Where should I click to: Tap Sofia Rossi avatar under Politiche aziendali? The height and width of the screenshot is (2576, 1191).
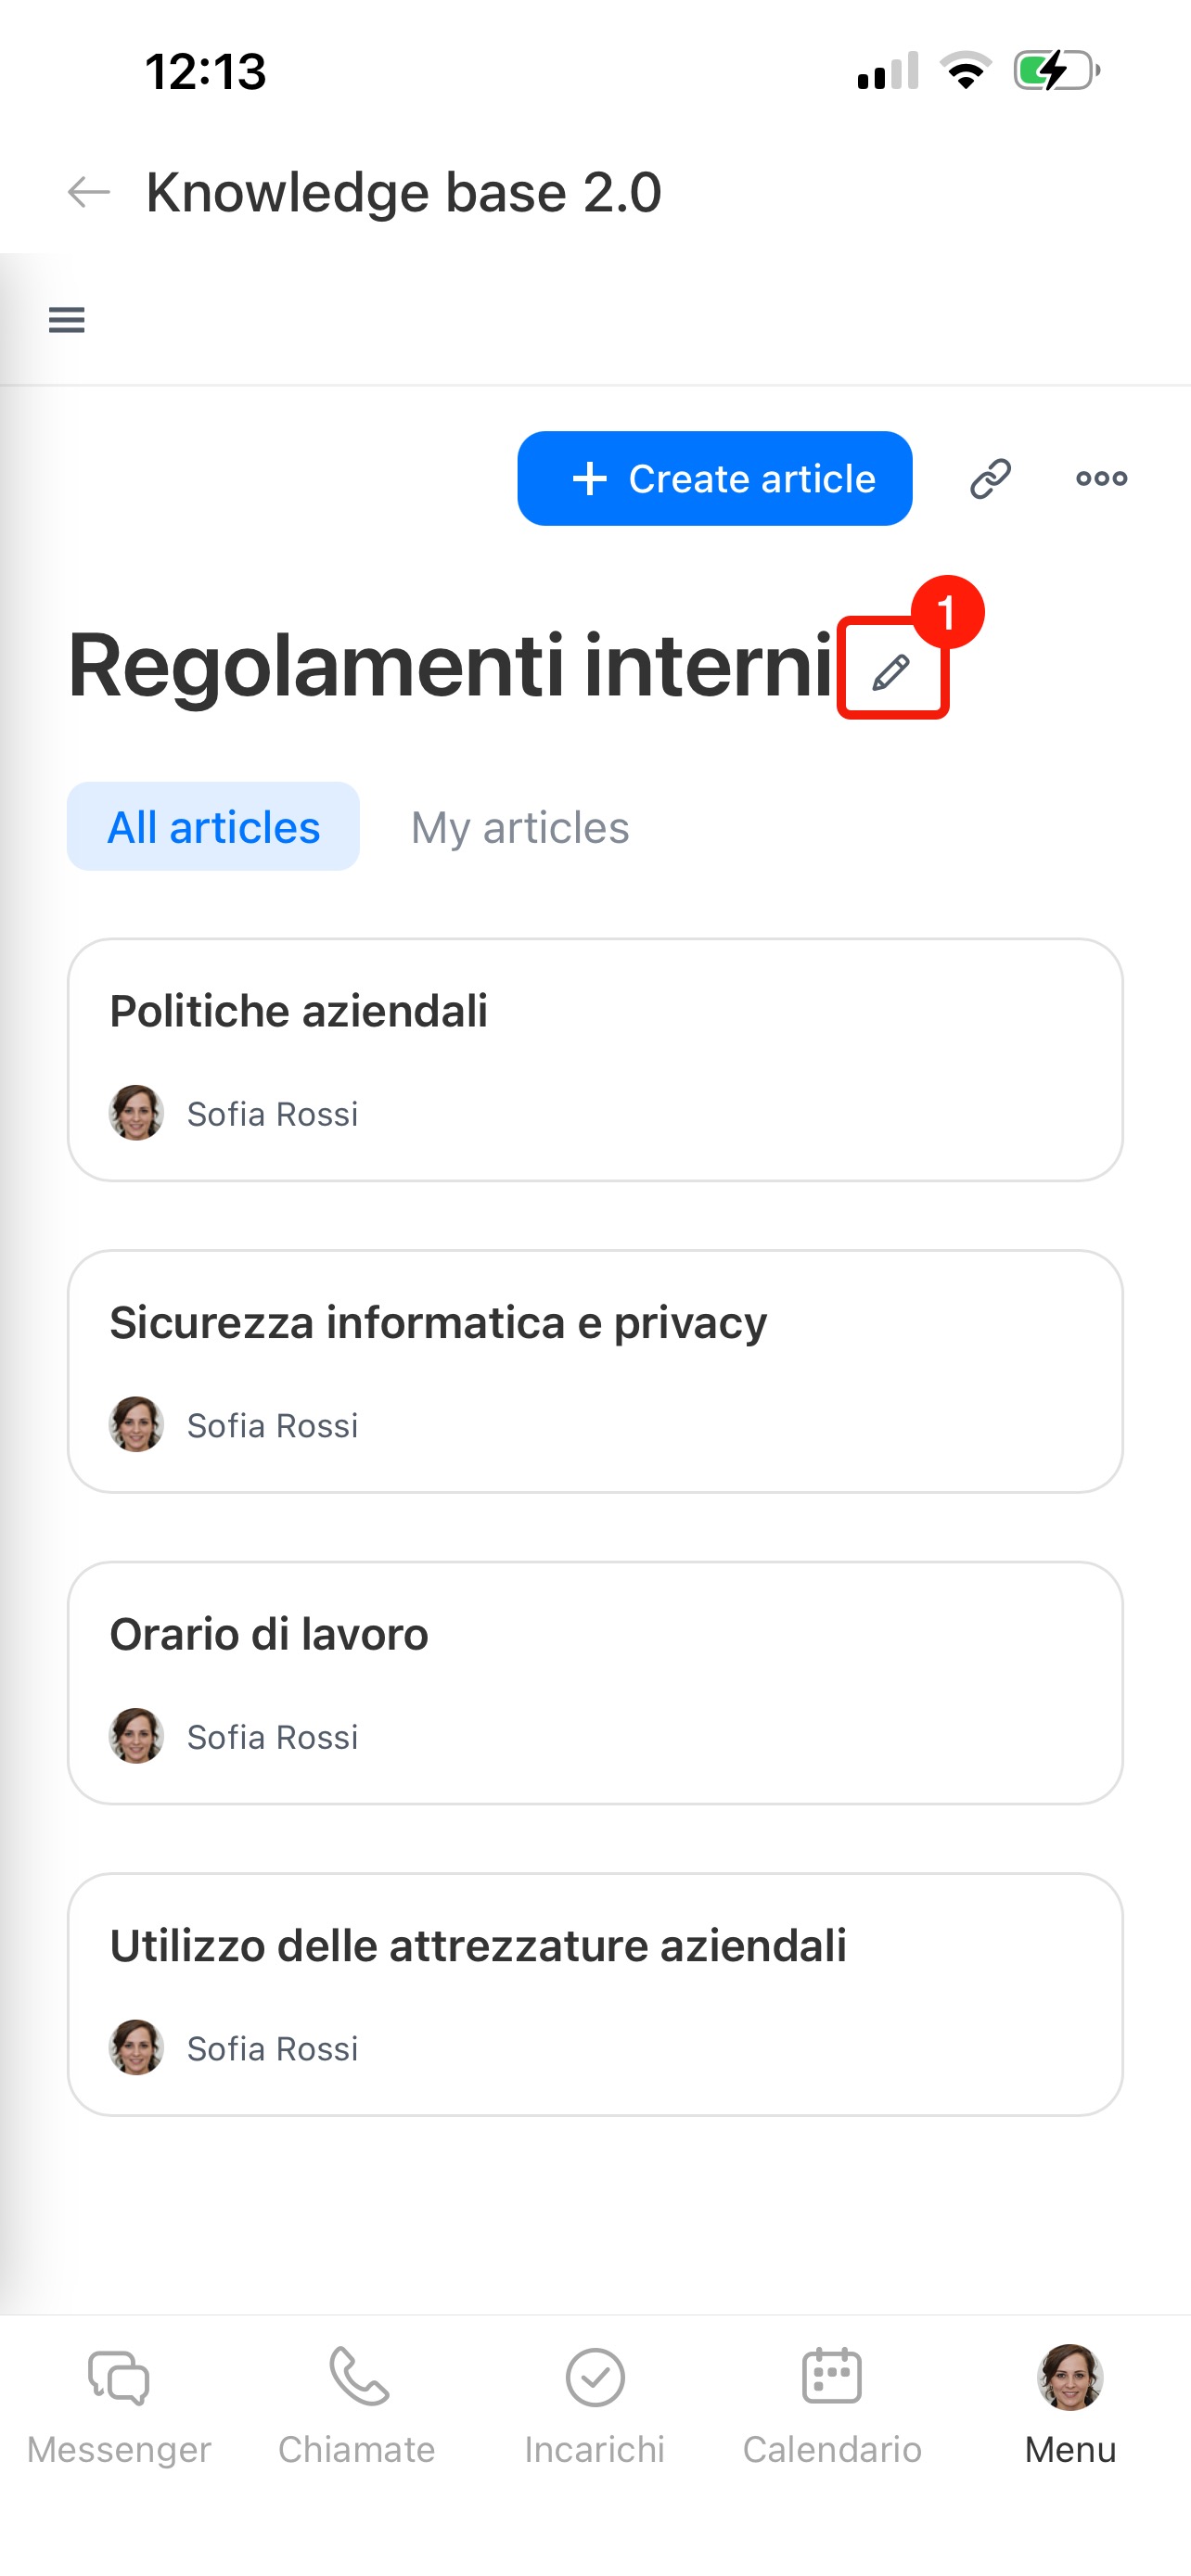point(136,1113)
